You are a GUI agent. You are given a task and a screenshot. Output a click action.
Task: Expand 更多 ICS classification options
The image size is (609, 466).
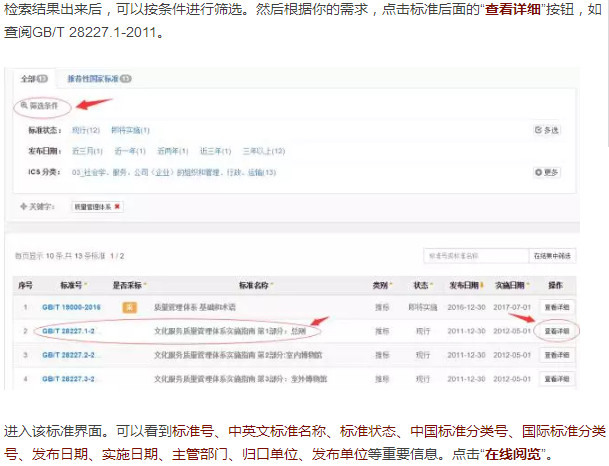(547, 172)
